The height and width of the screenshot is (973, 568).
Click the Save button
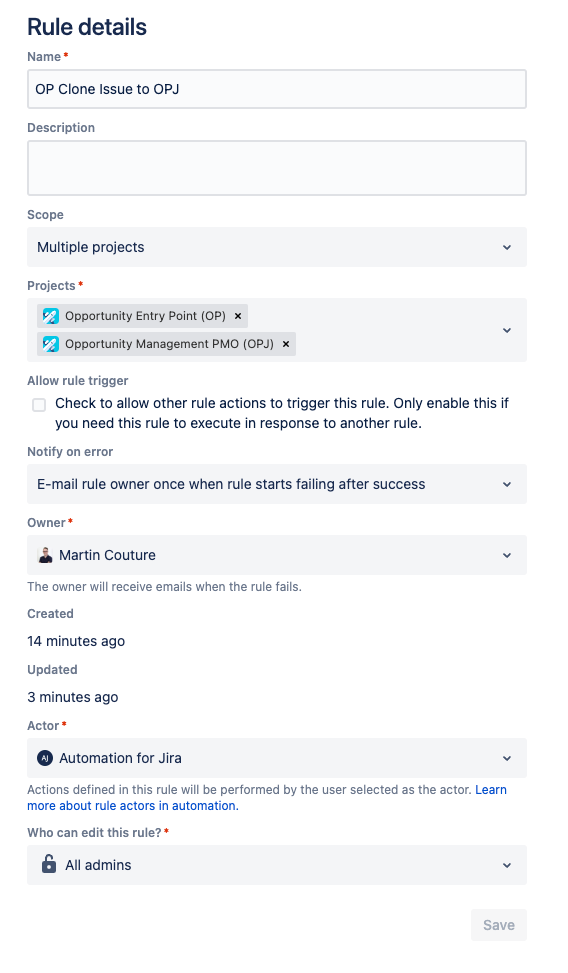[x=498, y=925]
